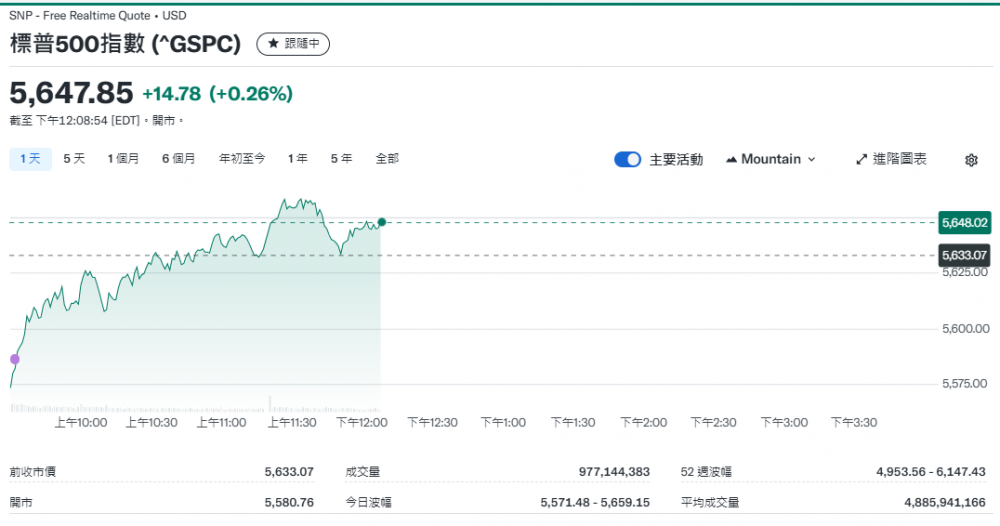Click the green current price dot

(x=381, y=221)
